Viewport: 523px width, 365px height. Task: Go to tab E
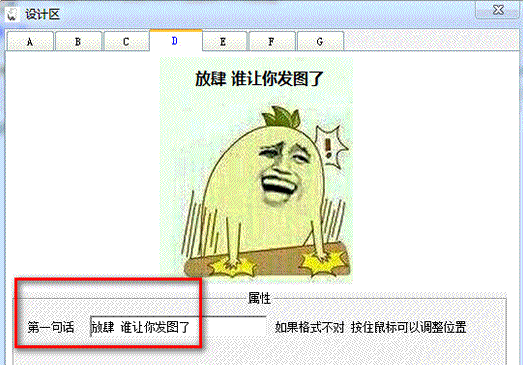tap(223, 42)
